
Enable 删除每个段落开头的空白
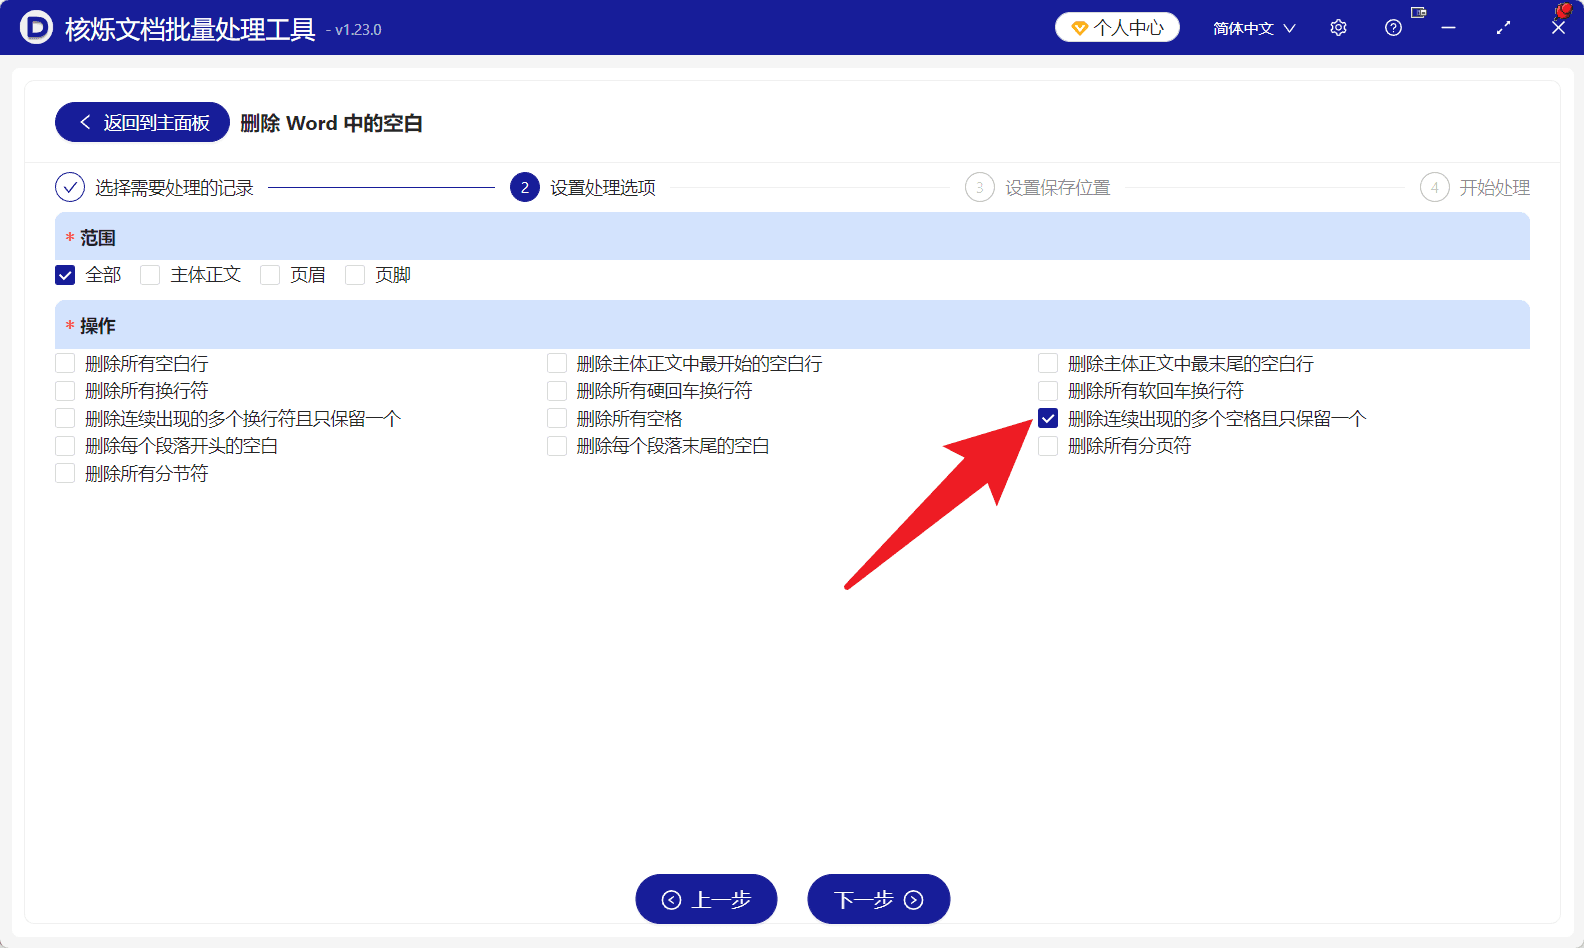point(65,446)
